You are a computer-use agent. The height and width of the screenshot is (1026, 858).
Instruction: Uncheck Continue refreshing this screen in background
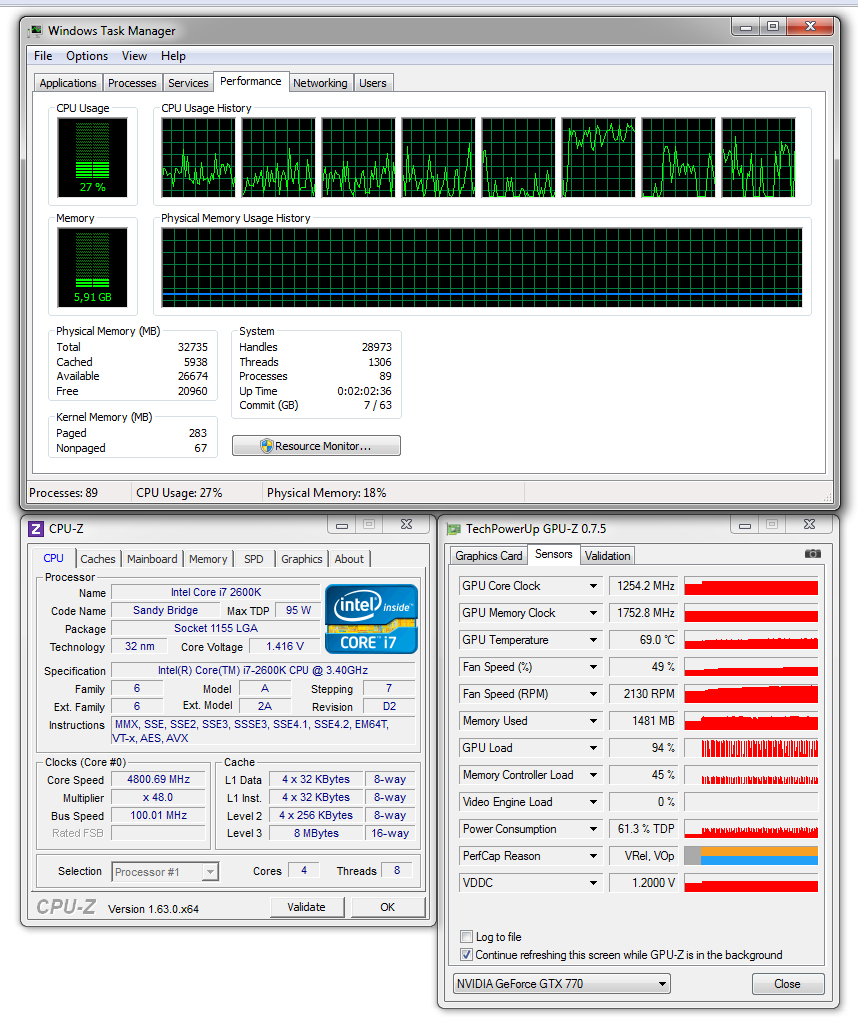(467, 955)
